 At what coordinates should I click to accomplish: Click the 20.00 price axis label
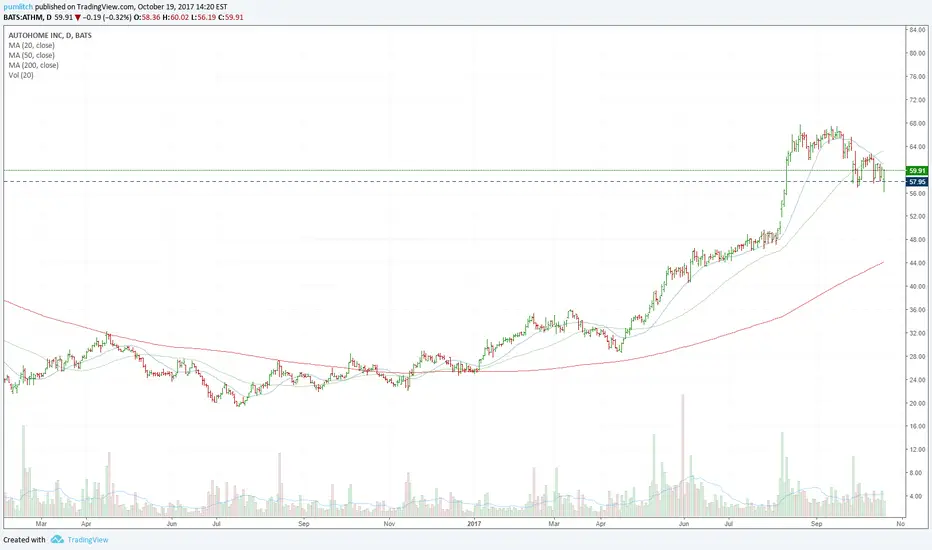(x=917, y=403)
